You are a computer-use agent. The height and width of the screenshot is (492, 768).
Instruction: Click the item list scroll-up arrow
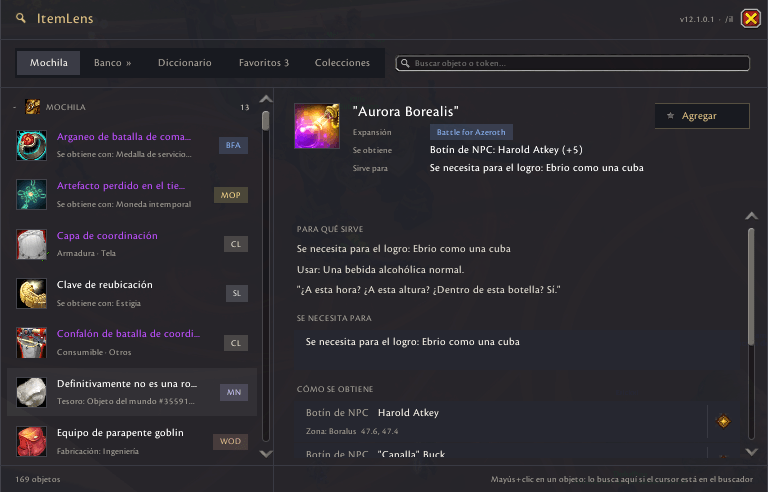click(x=266, y=99)
